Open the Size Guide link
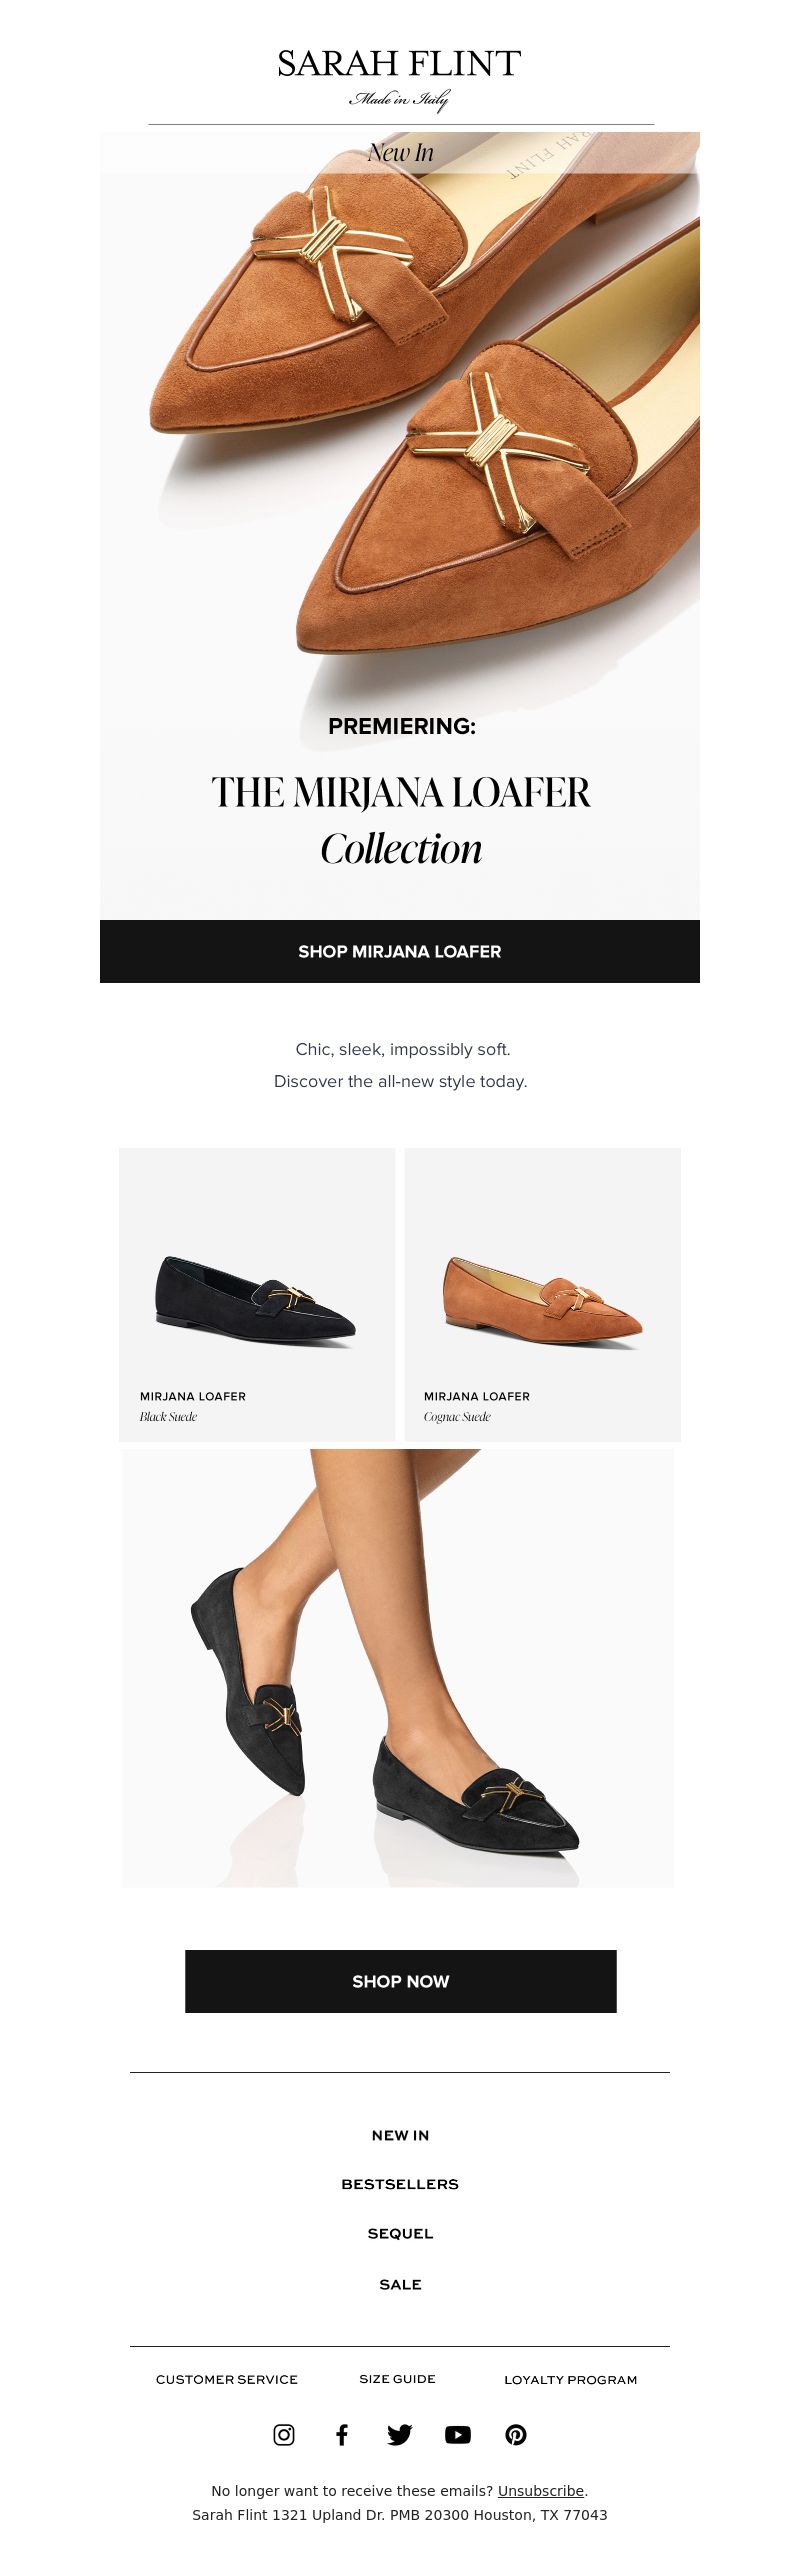The height and width of the screenshot is (2551, 800). pyautogui.click(x=398, y=2379)
